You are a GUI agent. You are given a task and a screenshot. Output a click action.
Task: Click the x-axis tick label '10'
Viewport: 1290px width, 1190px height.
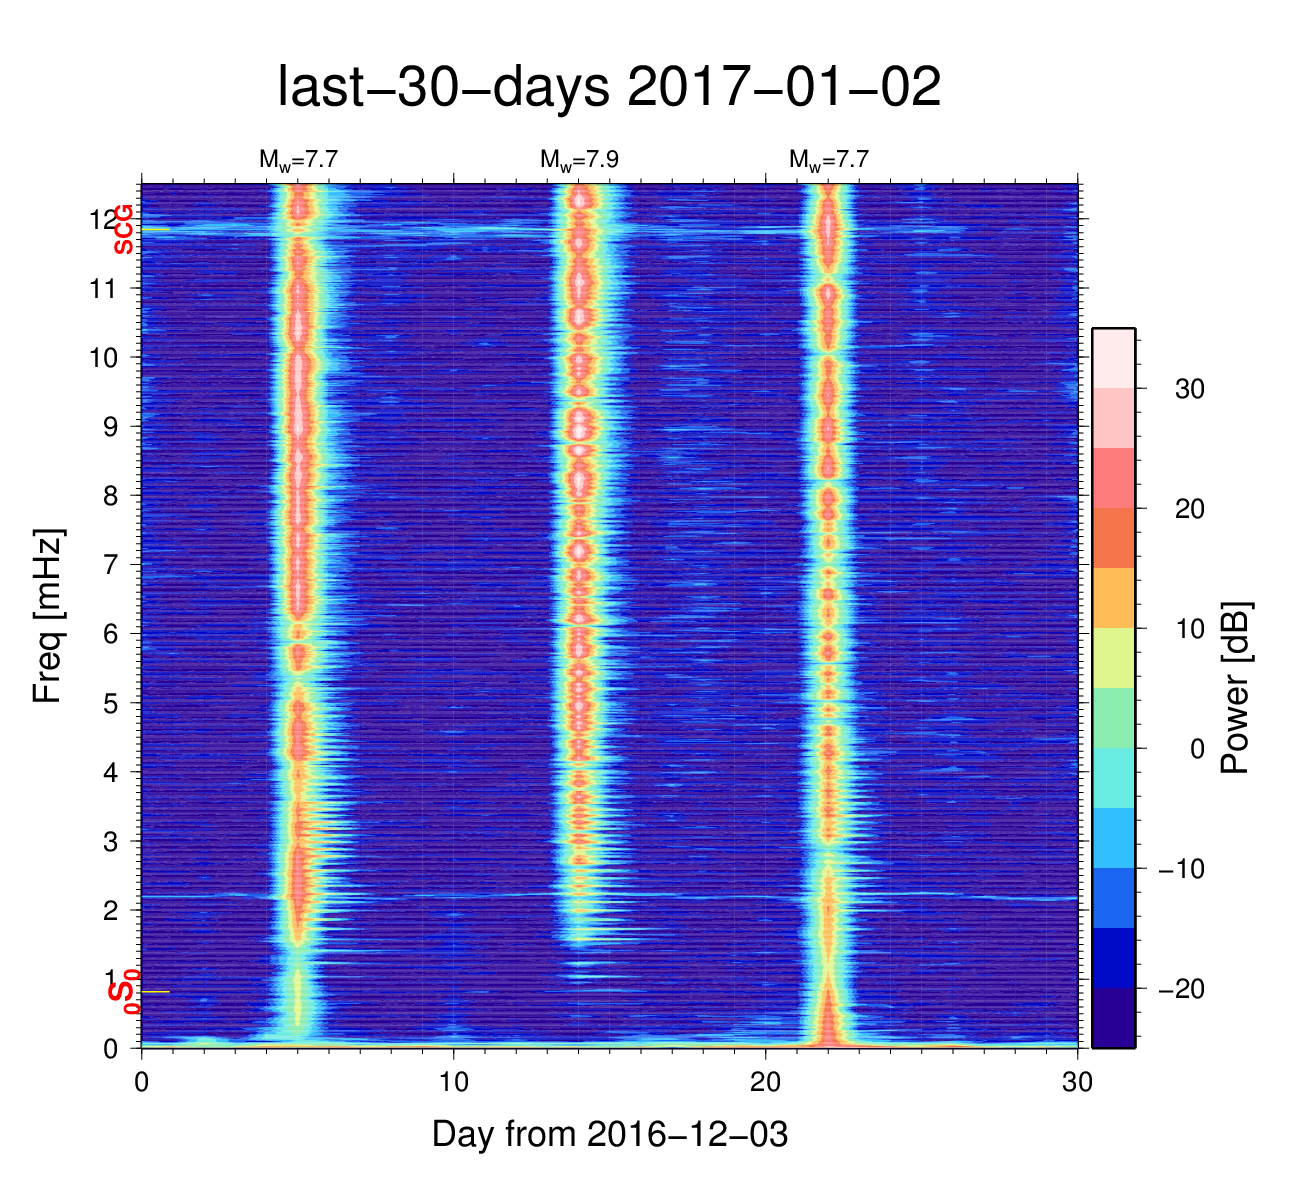453,1083
